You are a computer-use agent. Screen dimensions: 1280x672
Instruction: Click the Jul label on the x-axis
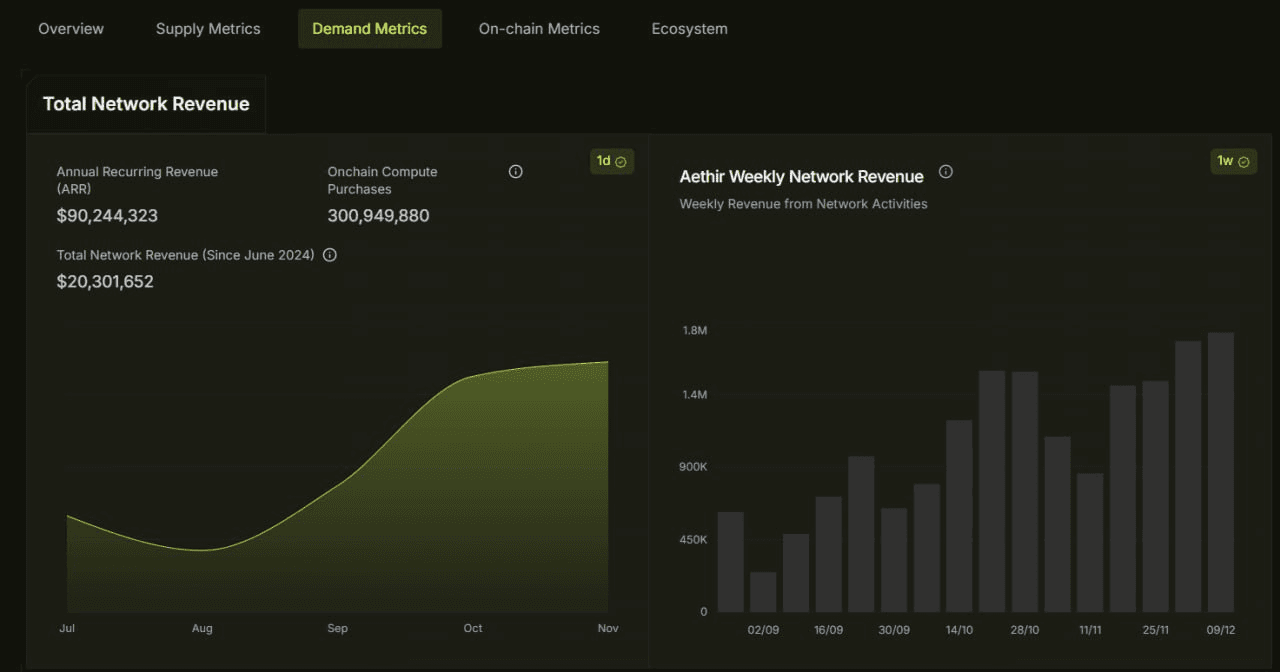point(67,628)
